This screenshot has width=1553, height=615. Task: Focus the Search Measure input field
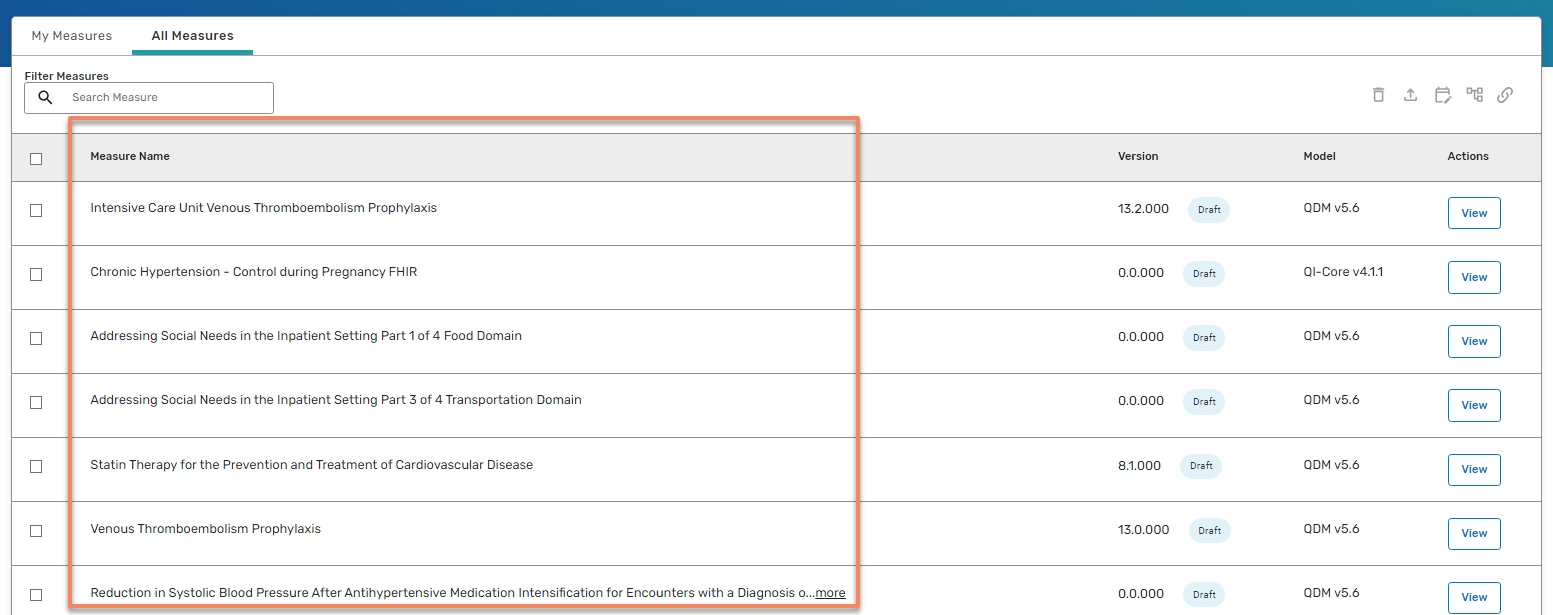coord(165,98)
